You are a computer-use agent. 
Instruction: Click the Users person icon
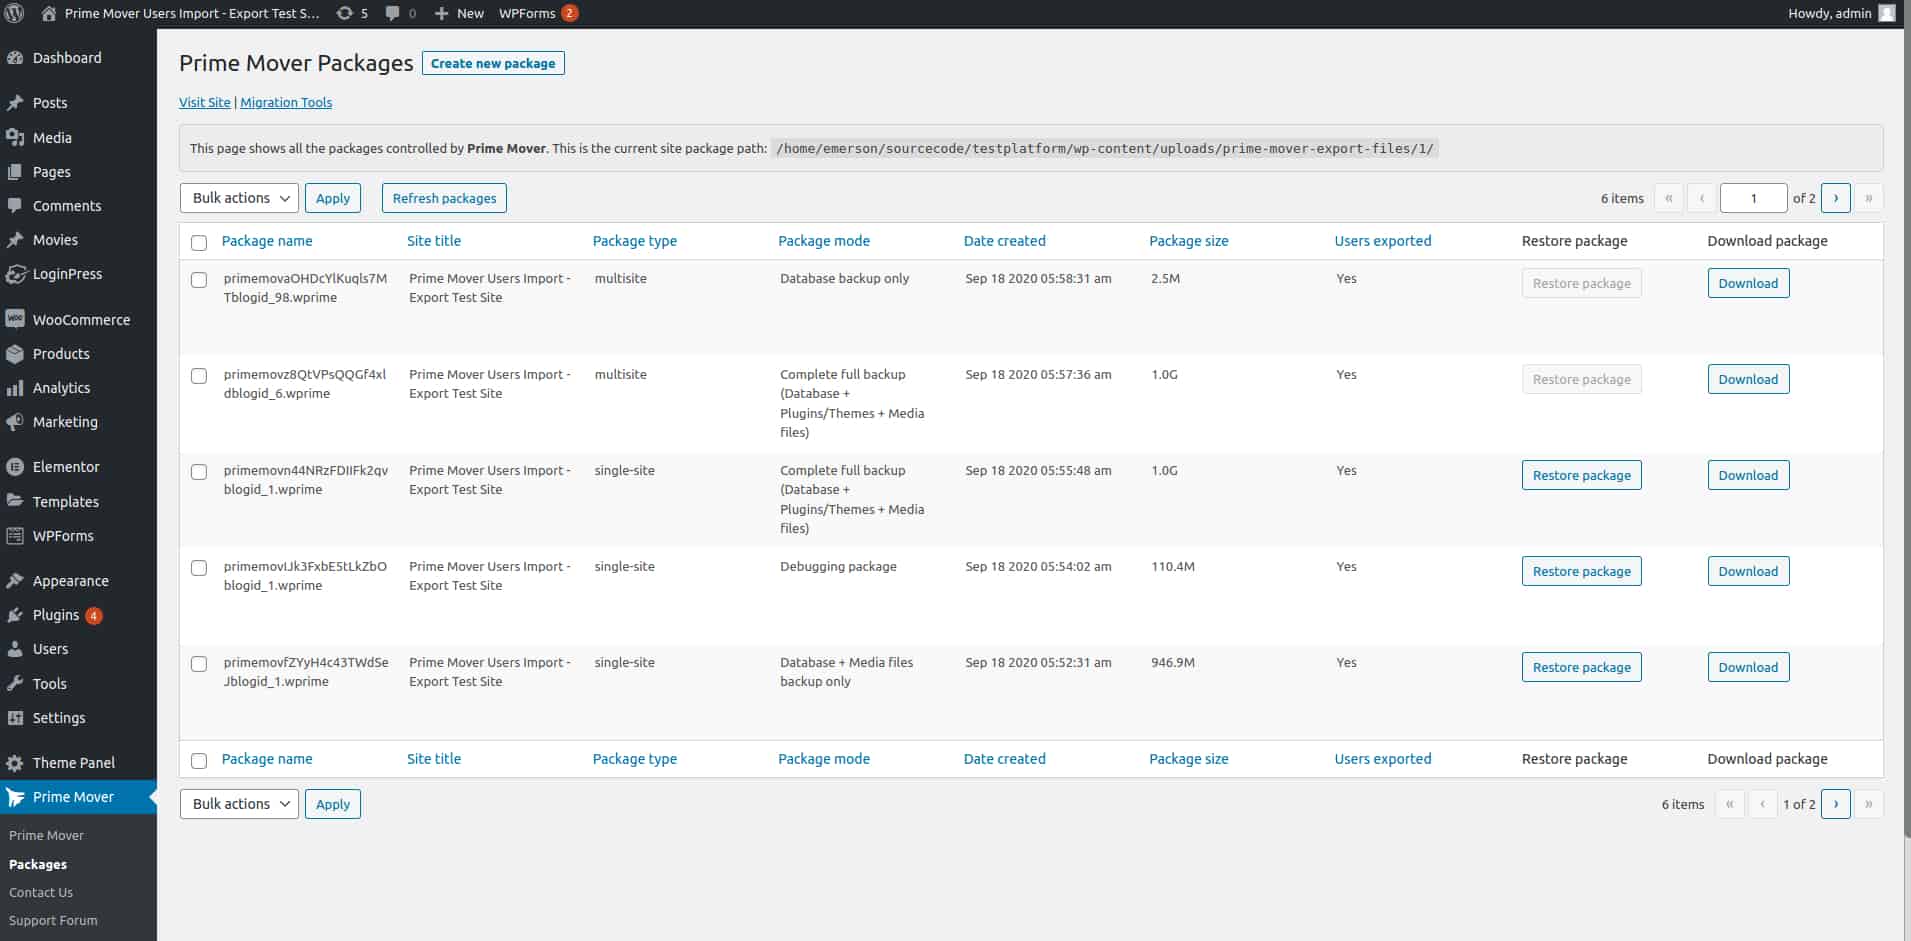15,649
